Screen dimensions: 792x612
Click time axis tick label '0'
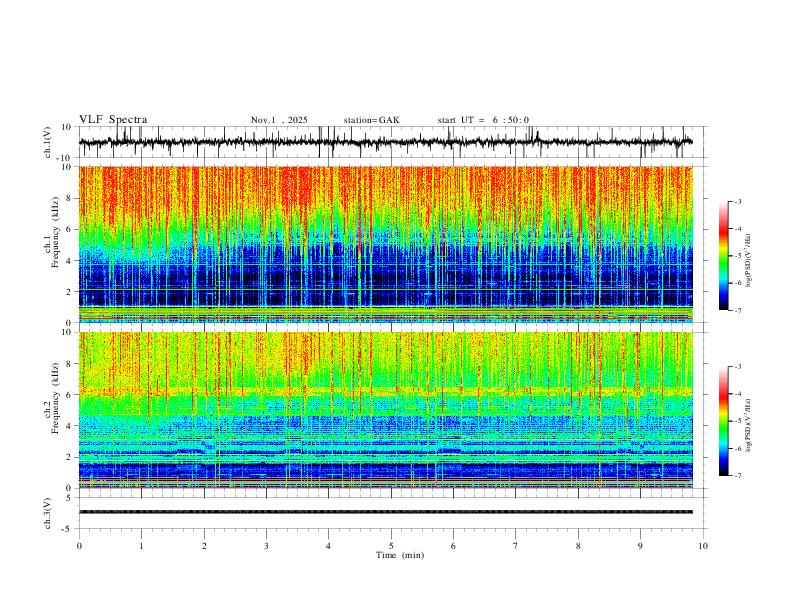coord(79,546)
